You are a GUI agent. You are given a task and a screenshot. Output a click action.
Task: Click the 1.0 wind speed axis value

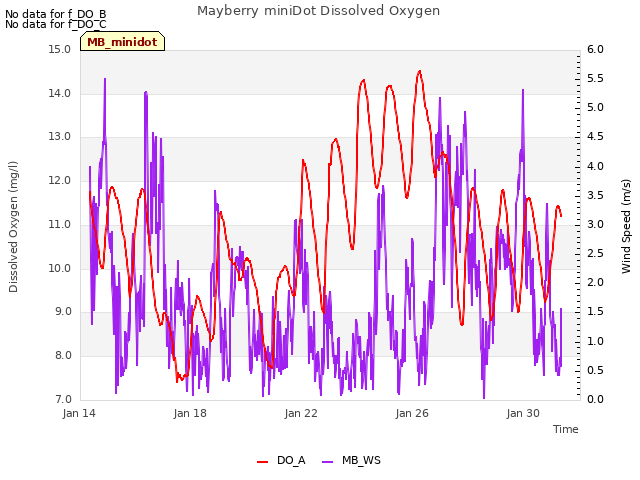(595, 341)
